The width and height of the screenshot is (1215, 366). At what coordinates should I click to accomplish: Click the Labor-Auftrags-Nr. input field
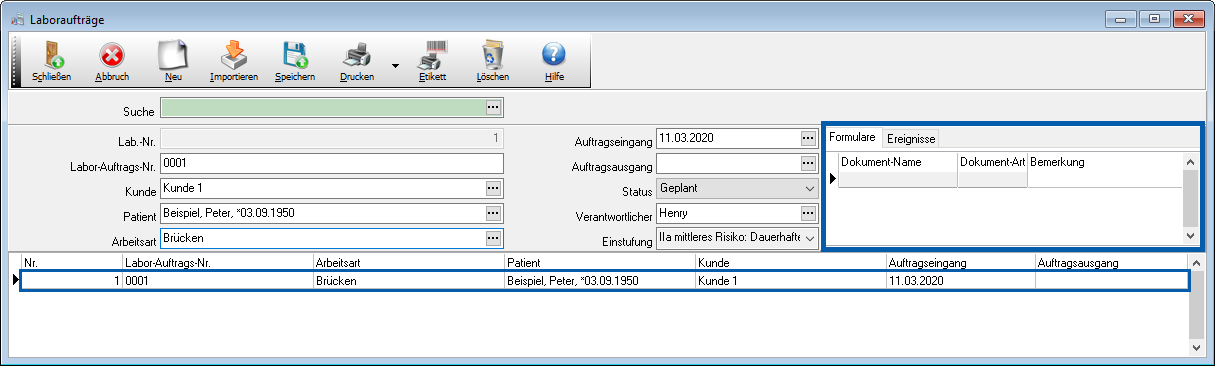pos(331,164)
